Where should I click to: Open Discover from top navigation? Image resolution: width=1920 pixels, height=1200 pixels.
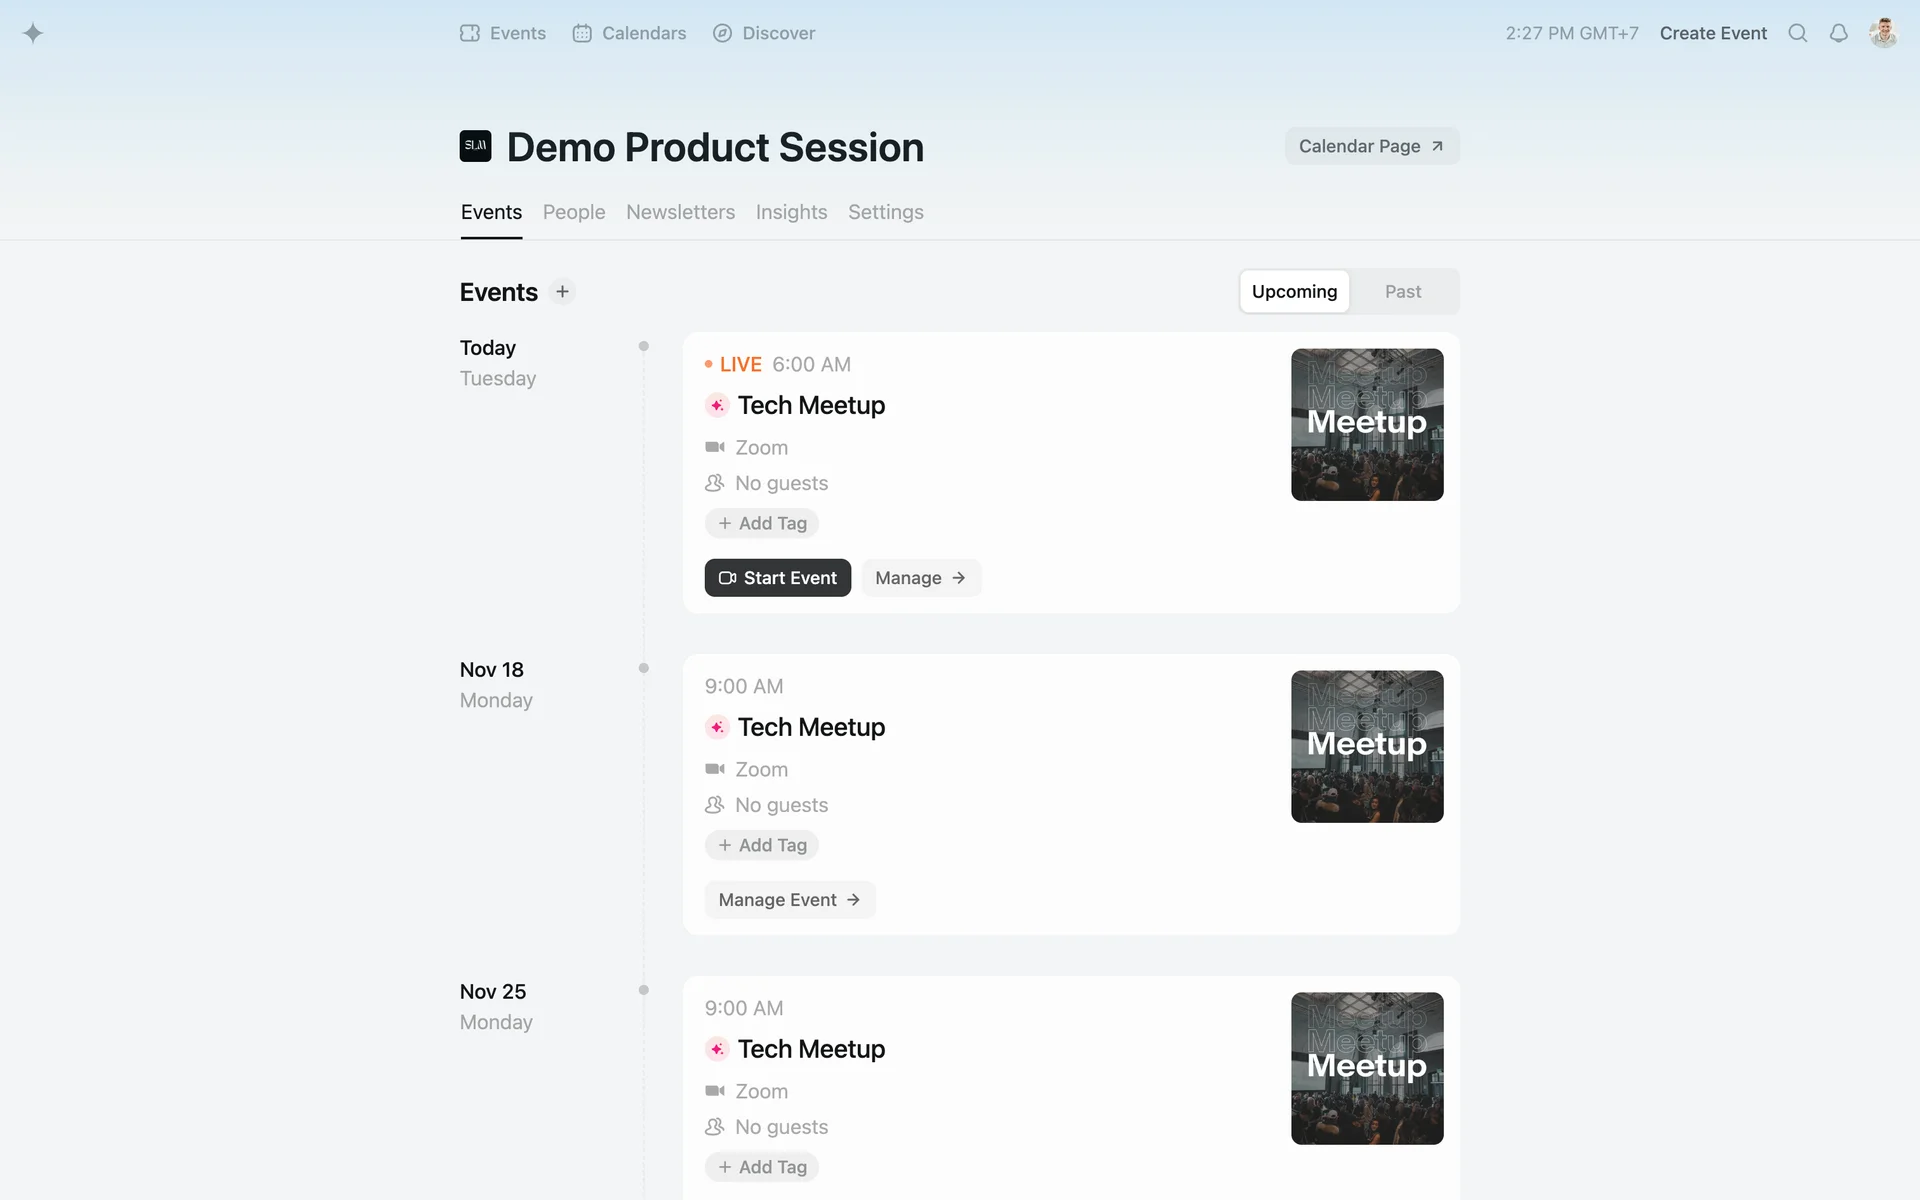coord(764,33)
